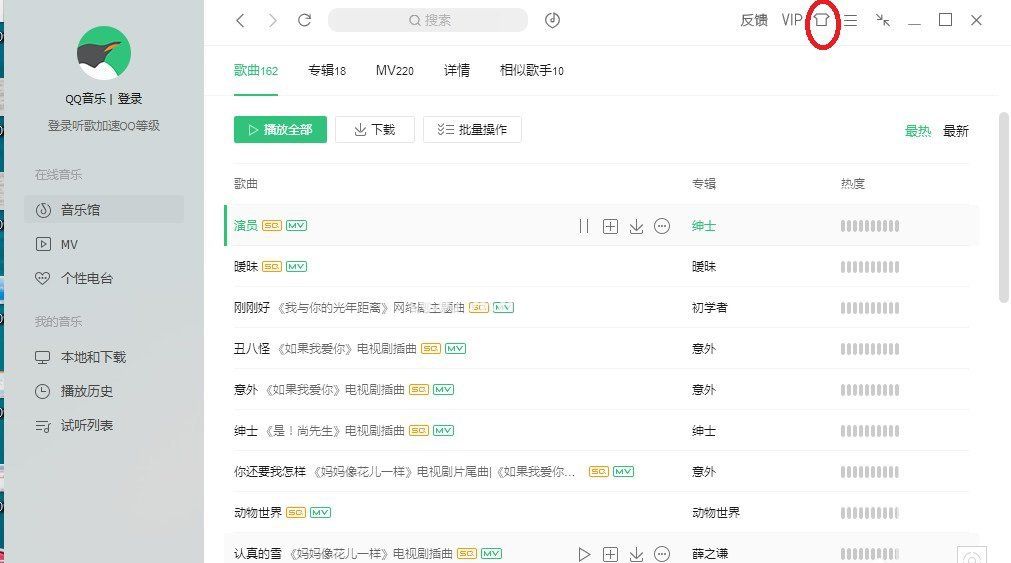Click 批量操作 button
Image resolution: width=1011 pixels, height=563 pixels.
click(472, 130)
